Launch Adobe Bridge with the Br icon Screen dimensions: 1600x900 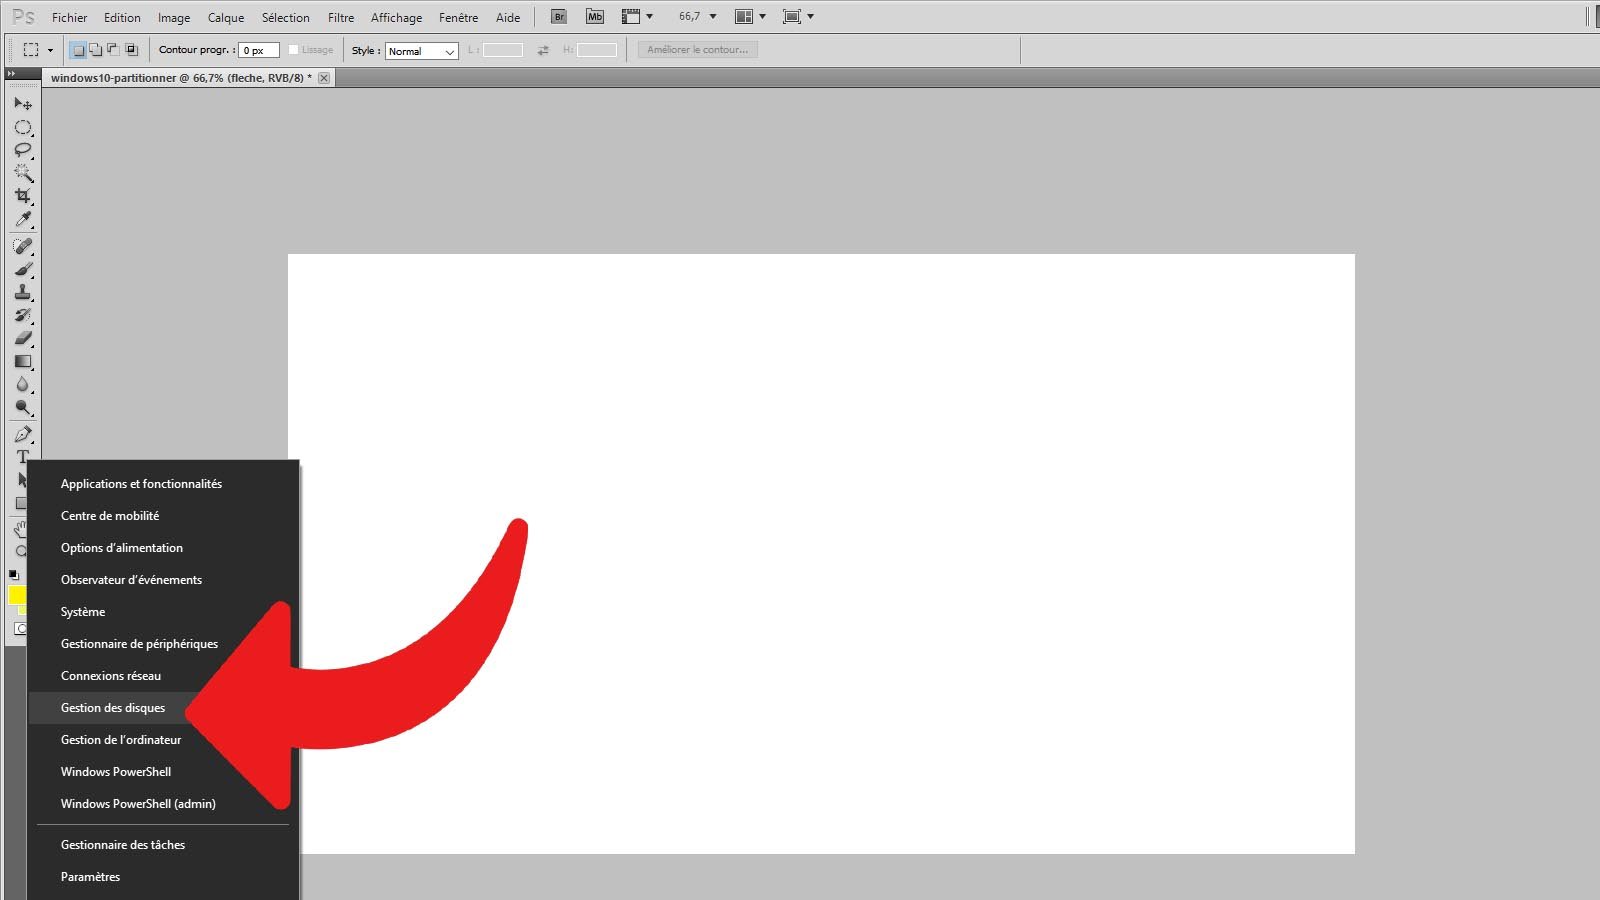click(x=559, y=17)
